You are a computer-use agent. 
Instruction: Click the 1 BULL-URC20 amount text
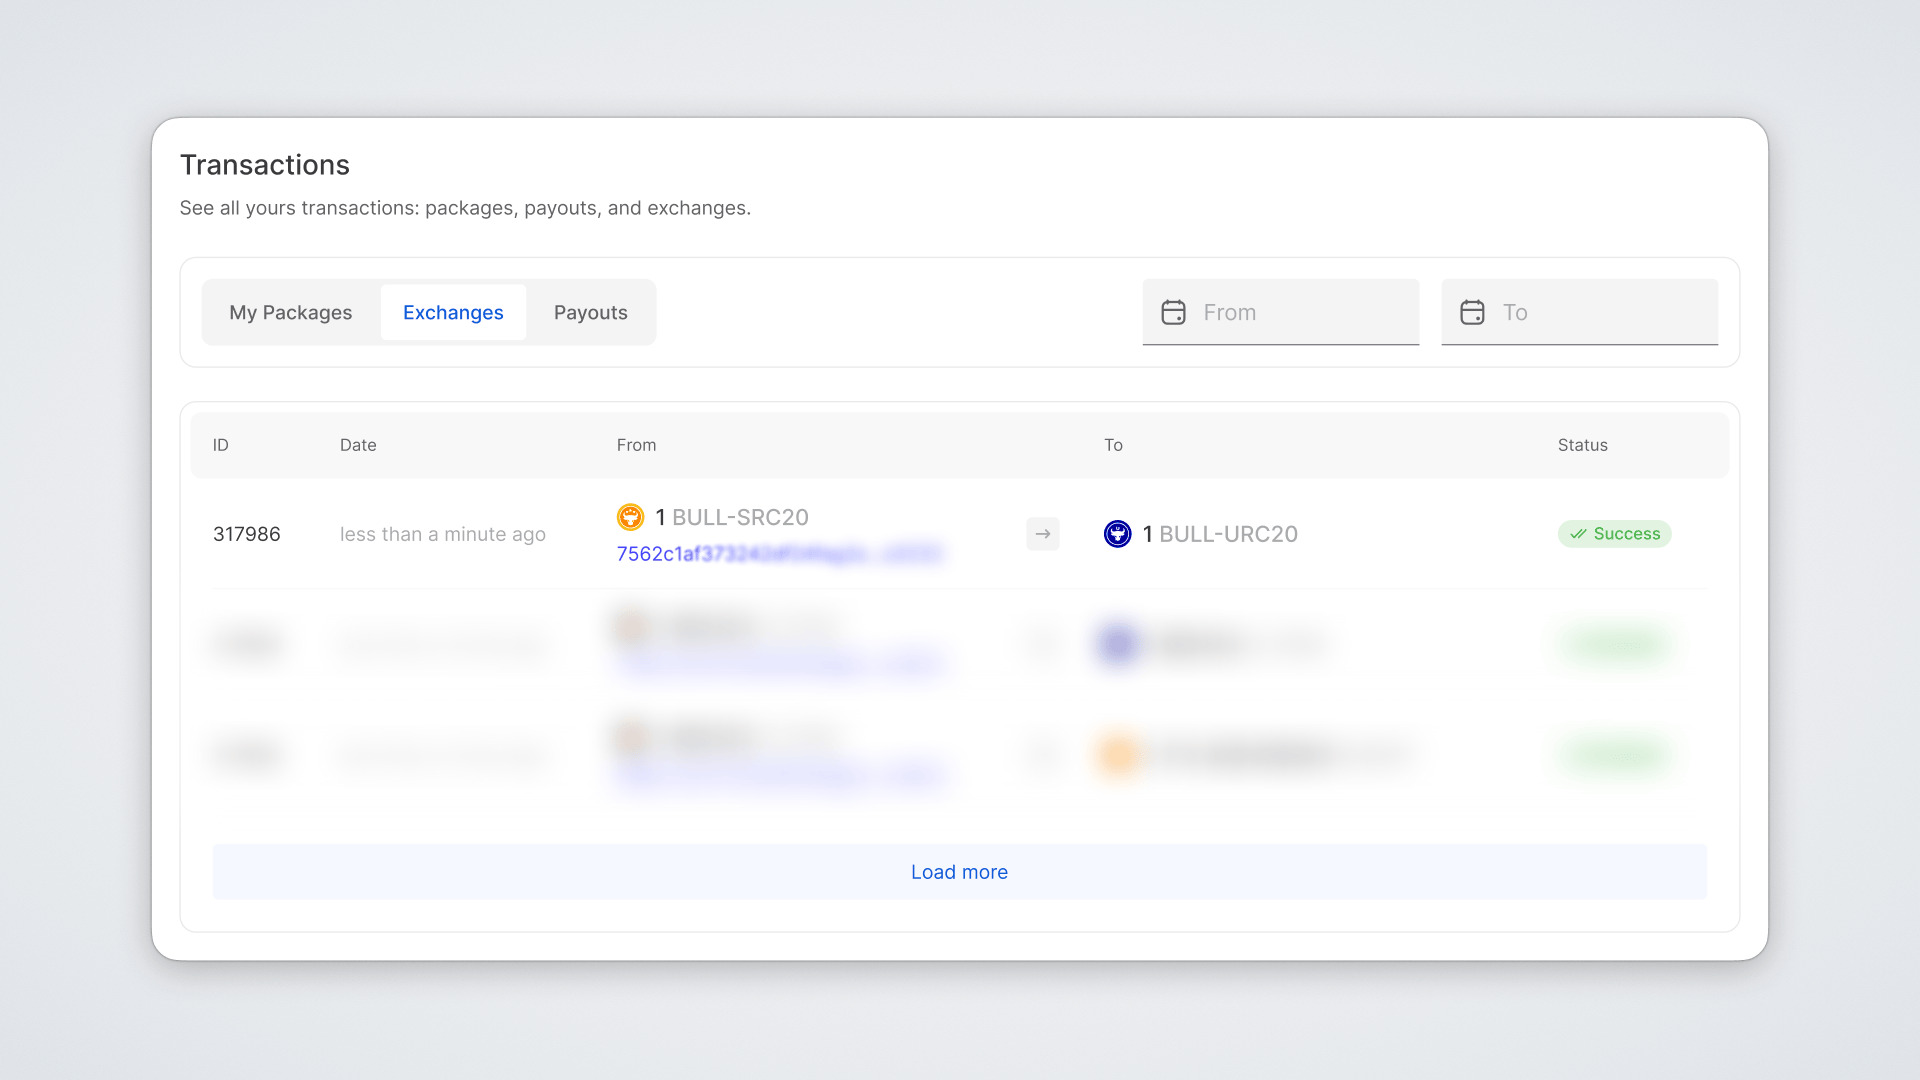coord(1220,534)
